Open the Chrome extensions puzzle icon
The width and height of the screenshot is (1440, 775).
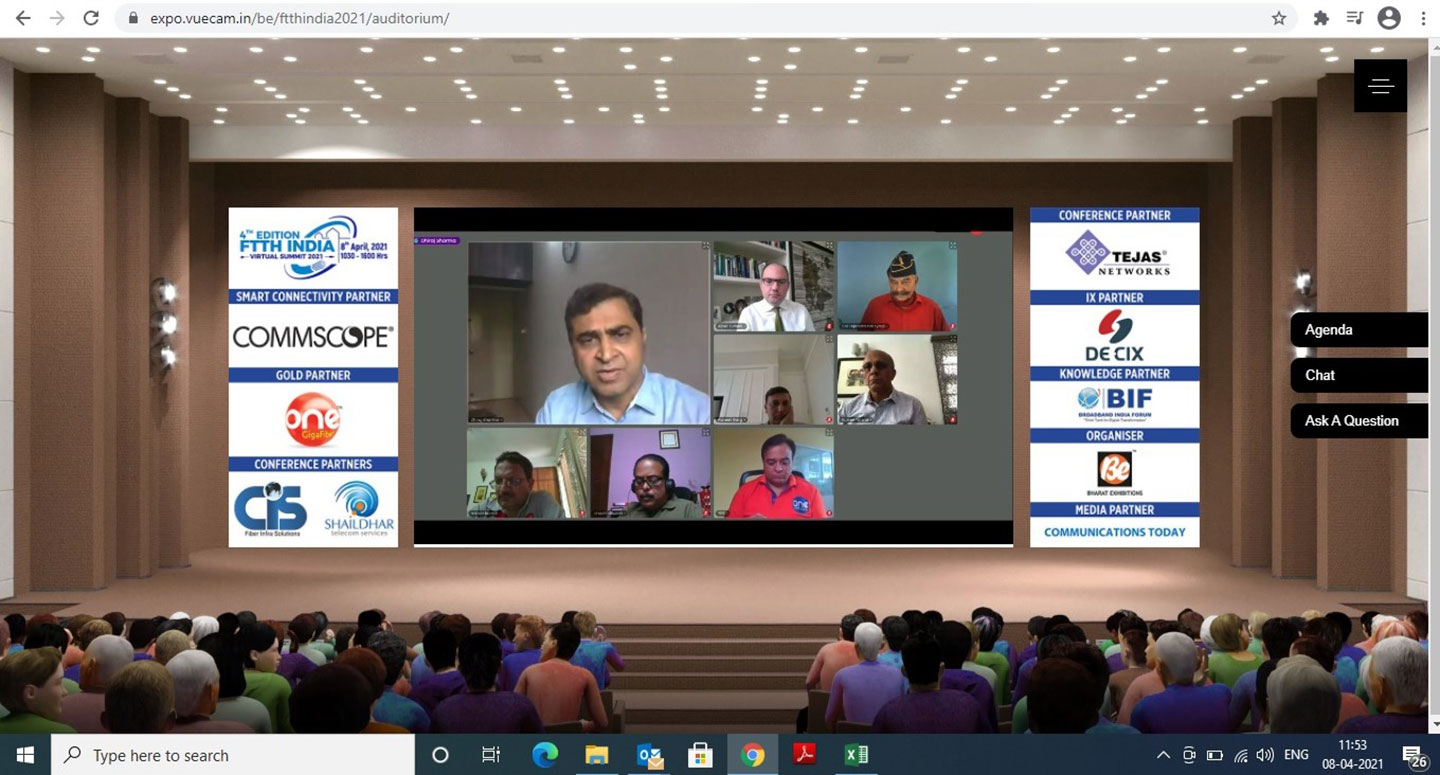click(1321, 18)
